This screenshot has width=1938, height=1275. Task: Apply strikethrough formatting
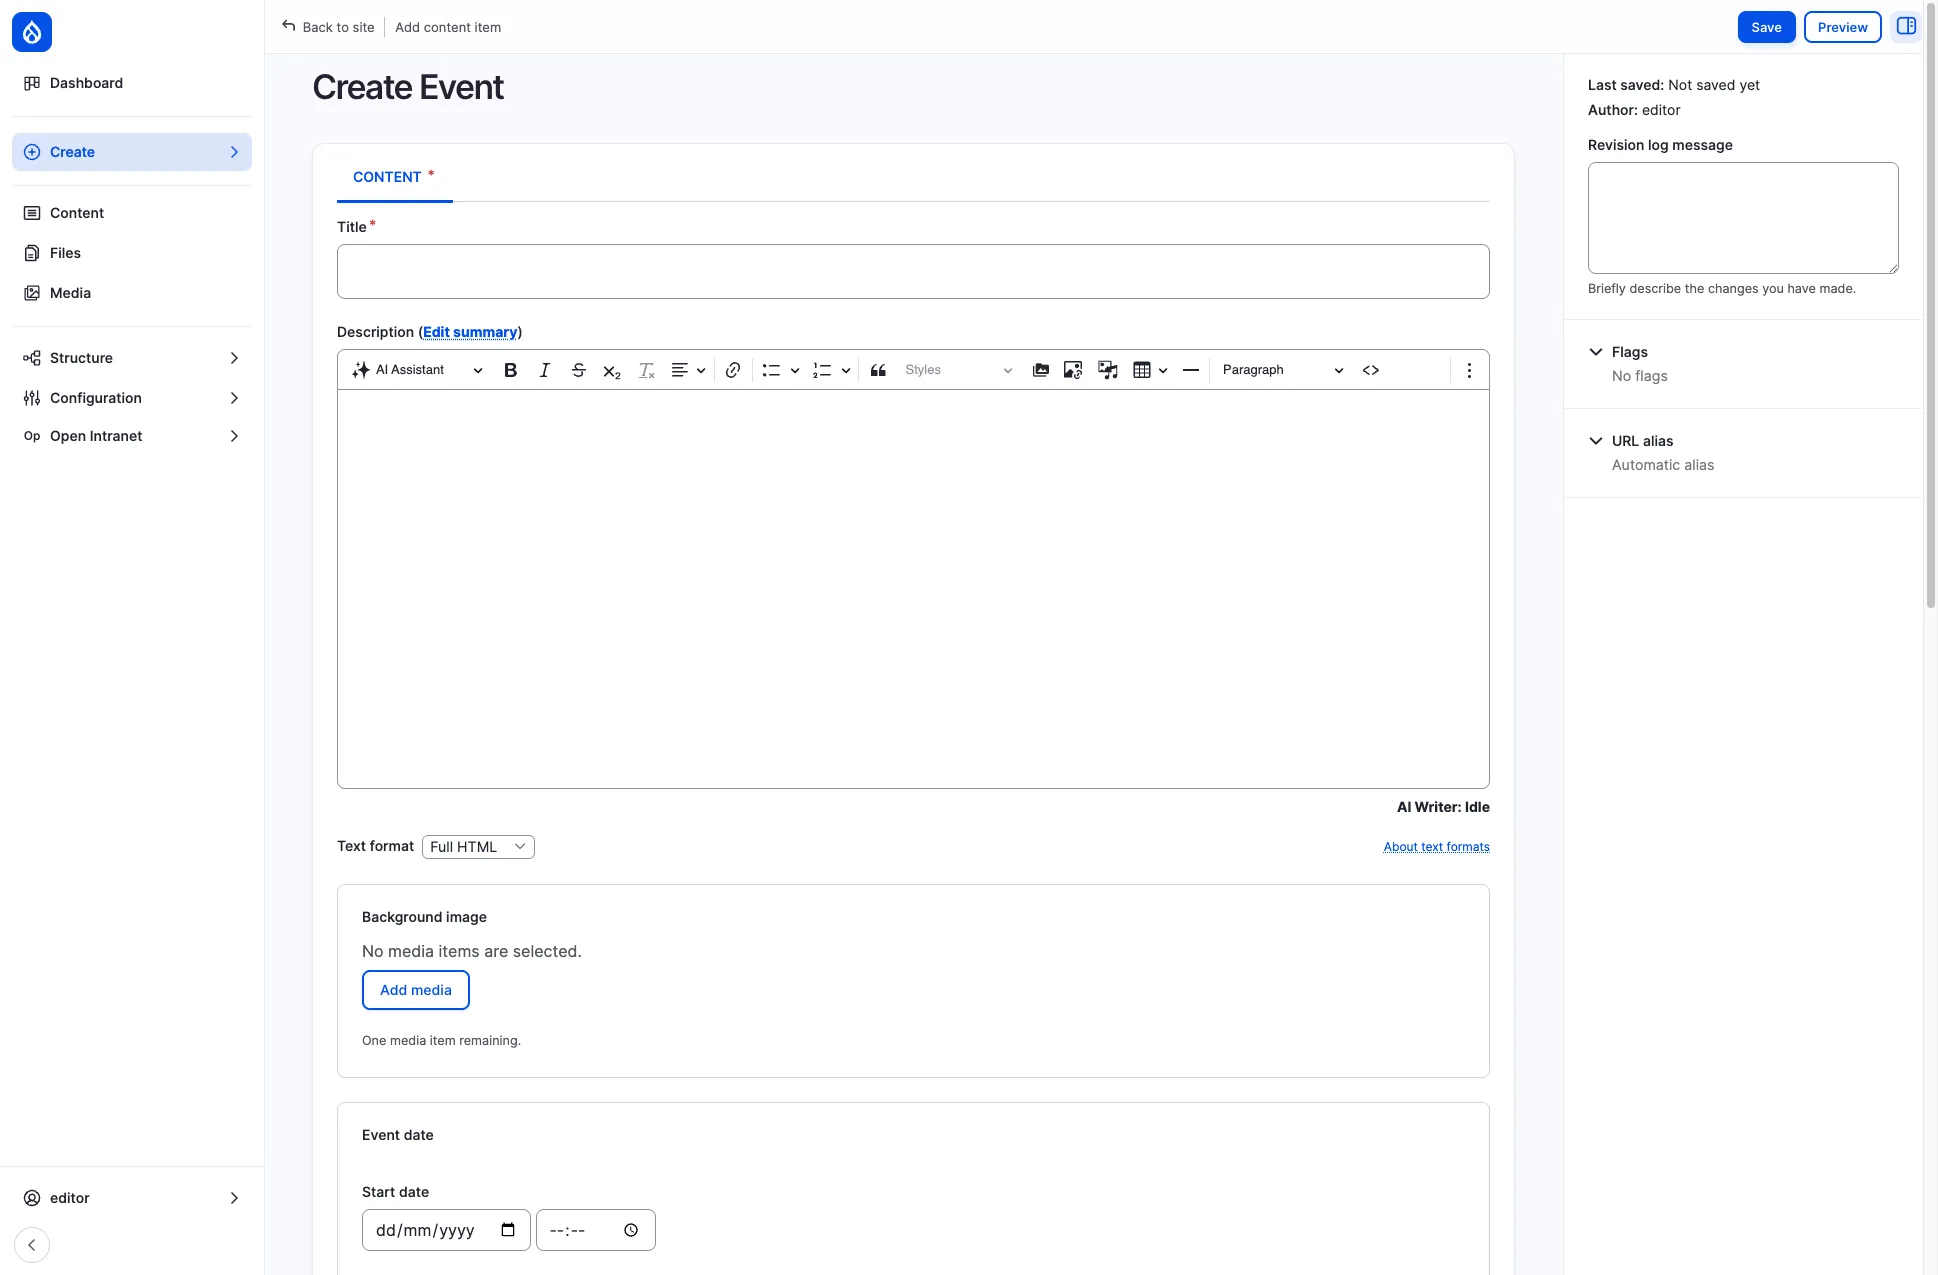coord(578,370)
